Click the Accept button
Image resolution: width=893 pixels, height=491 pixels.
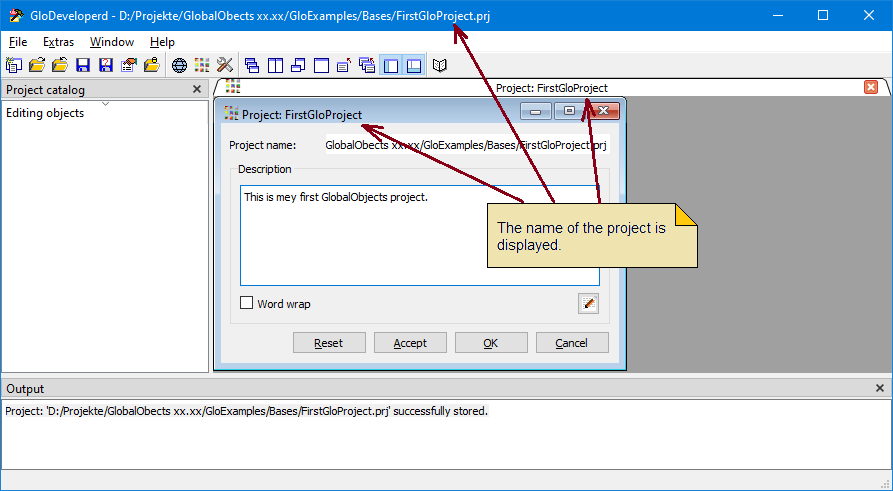(x=410, y=343)
